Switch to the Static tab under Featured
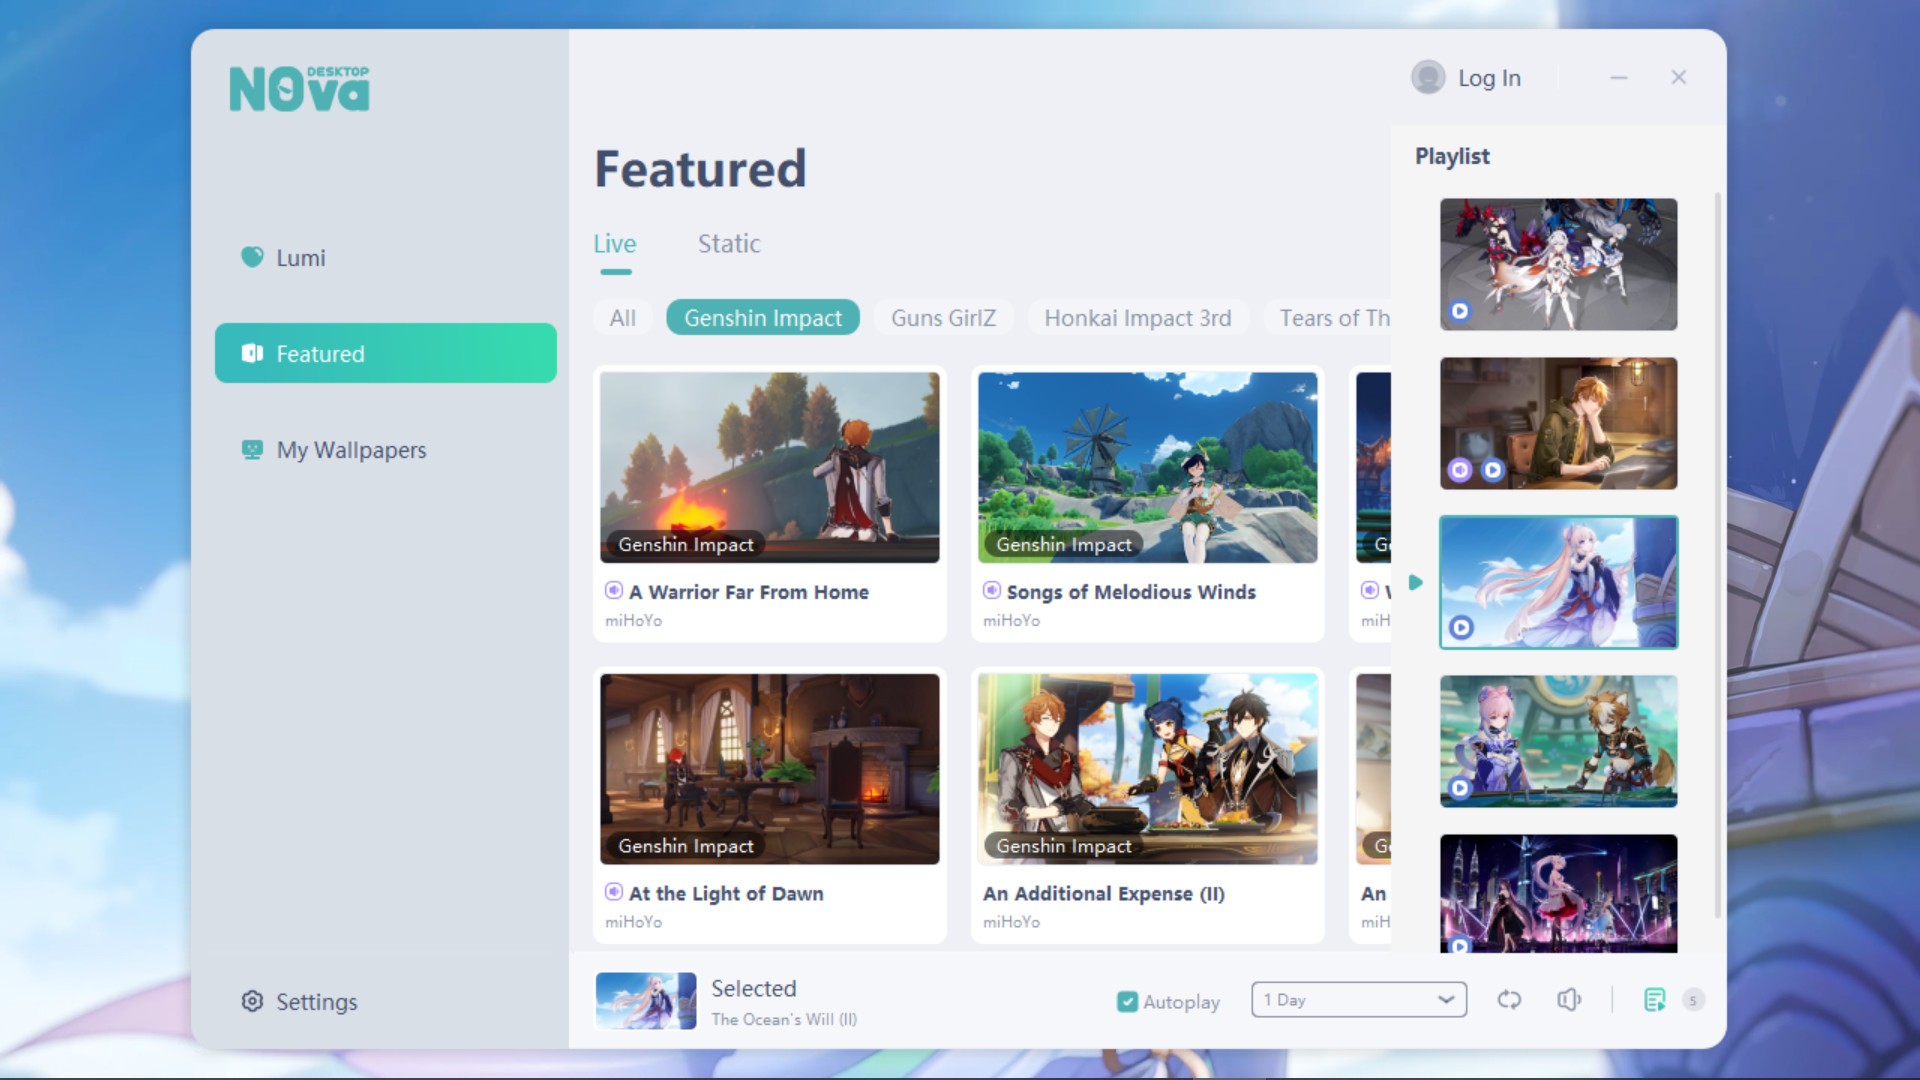Image resolution: width=1920 pixels, height=1080 pixels. (x=727, y=244)
